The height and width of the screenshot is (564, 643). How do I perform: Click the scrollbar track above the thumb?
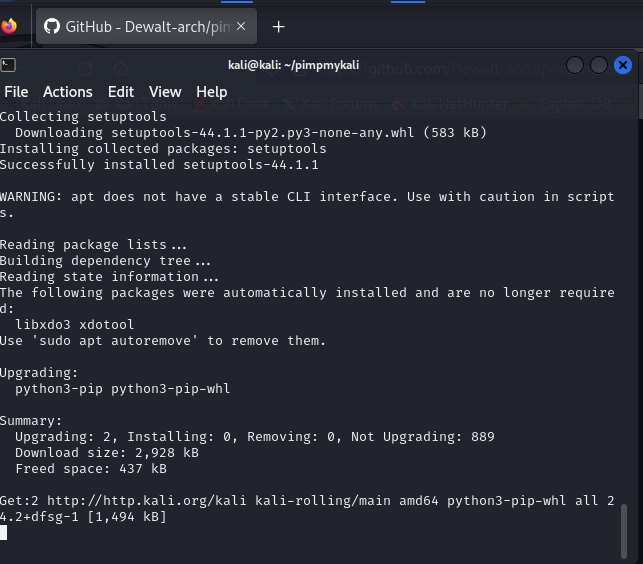click(625, 300)
